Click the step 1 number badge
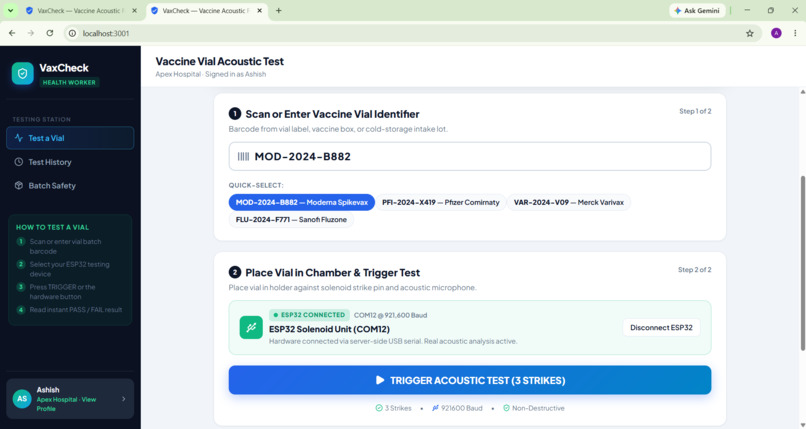The height and width of the screenshot is (429, 806). 234,114
